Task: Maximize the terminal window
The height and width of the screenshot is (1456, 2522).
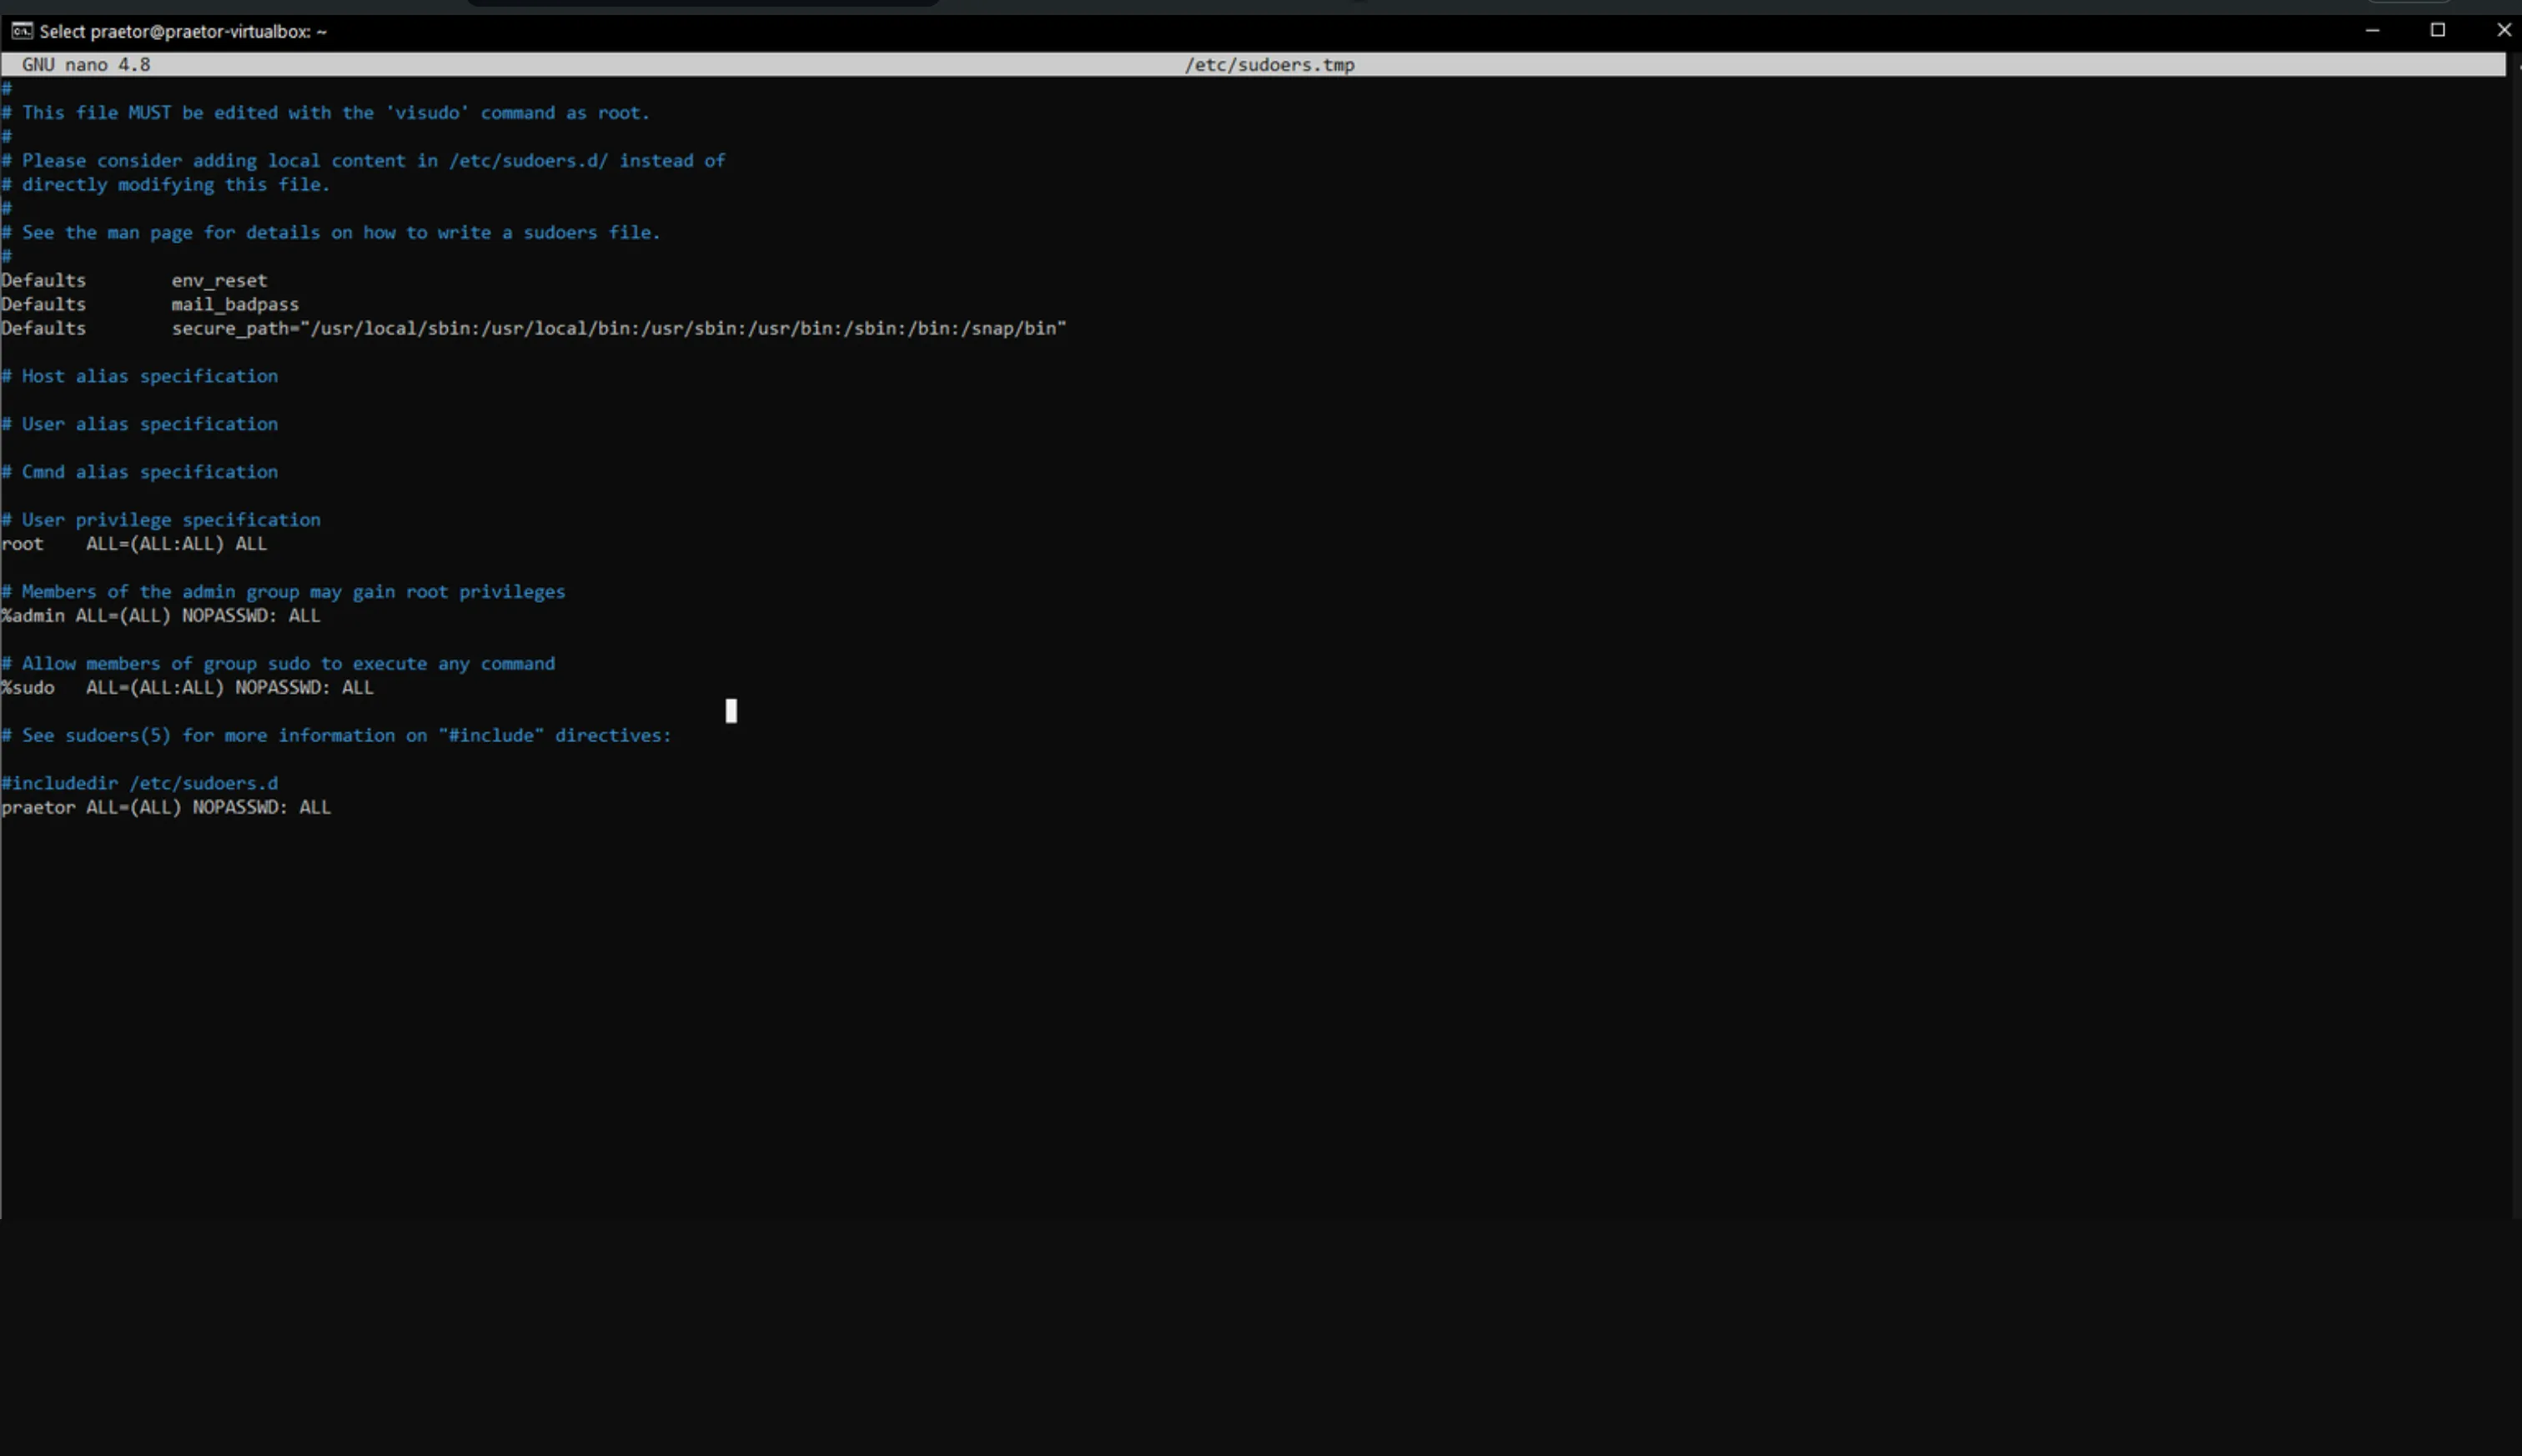Action: [2437, 31]
